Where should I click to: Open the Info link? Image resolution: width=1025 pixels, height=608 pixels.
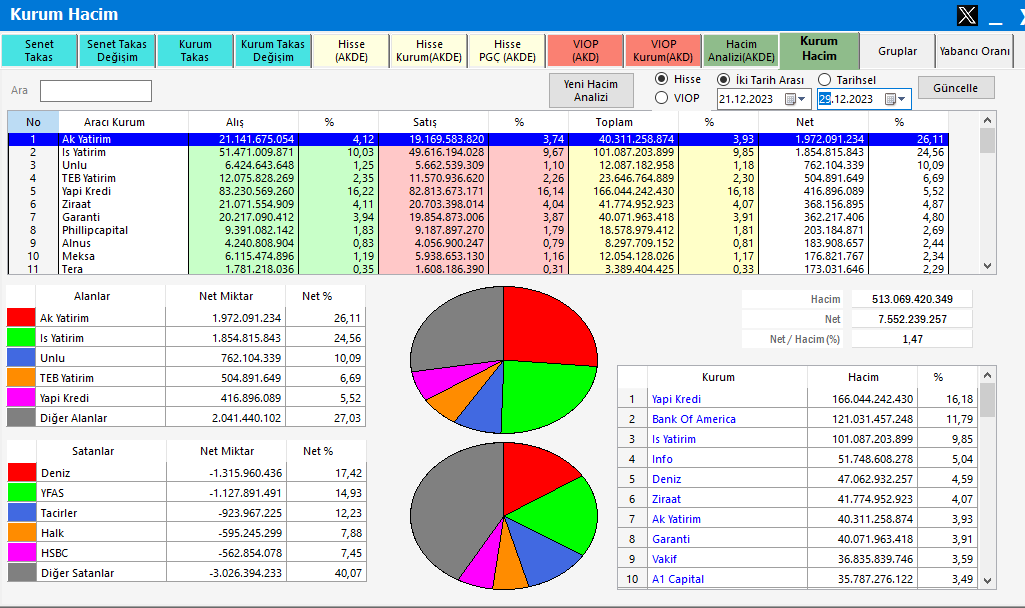coord(662,459)
